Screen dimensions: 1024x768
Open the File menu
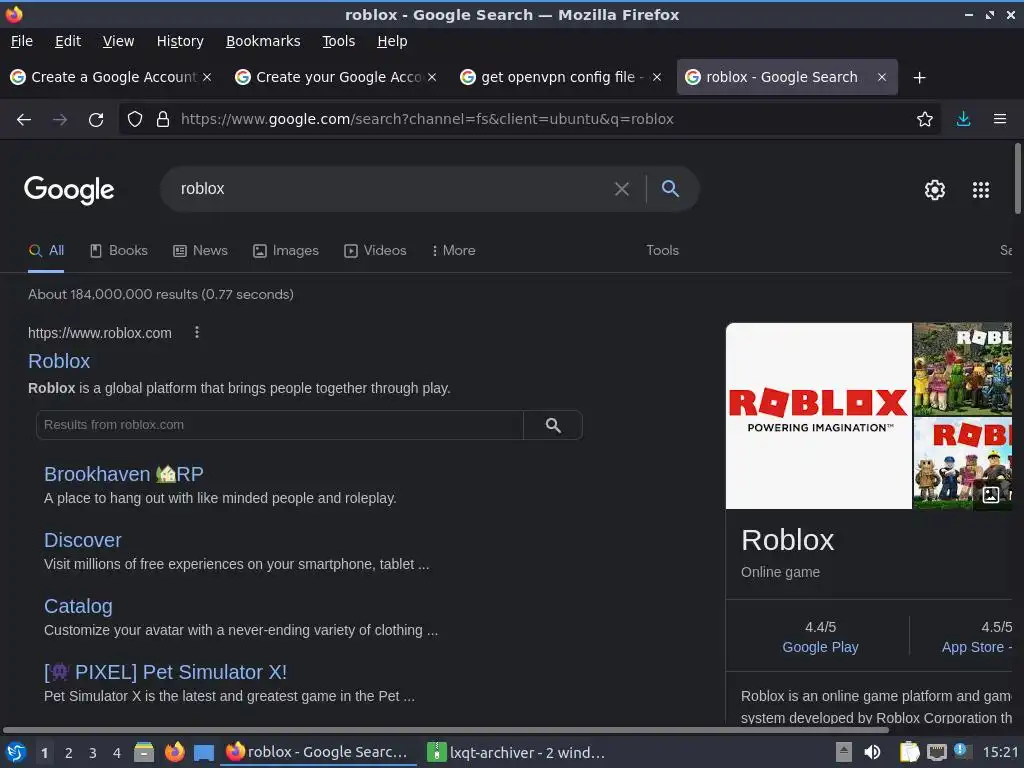point(22,41)
